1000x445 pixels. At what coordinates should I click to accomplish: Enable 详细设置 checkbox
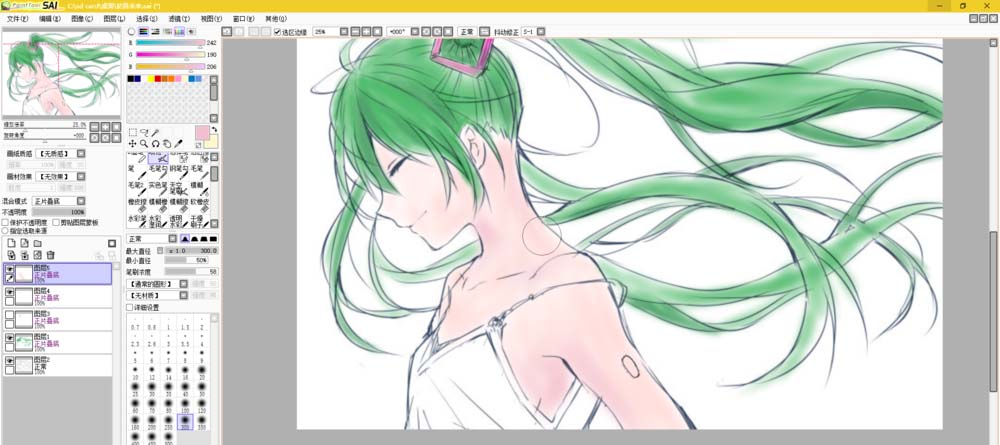(130, 307)
